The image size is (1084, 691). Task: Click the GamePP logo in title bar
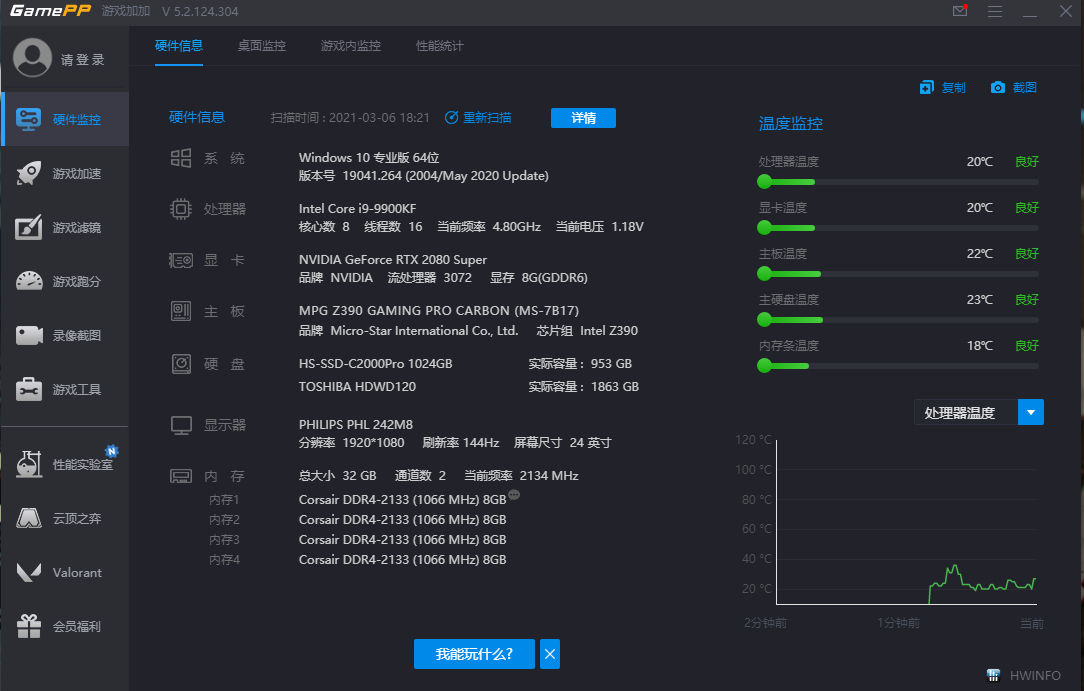tap(50, 10)
